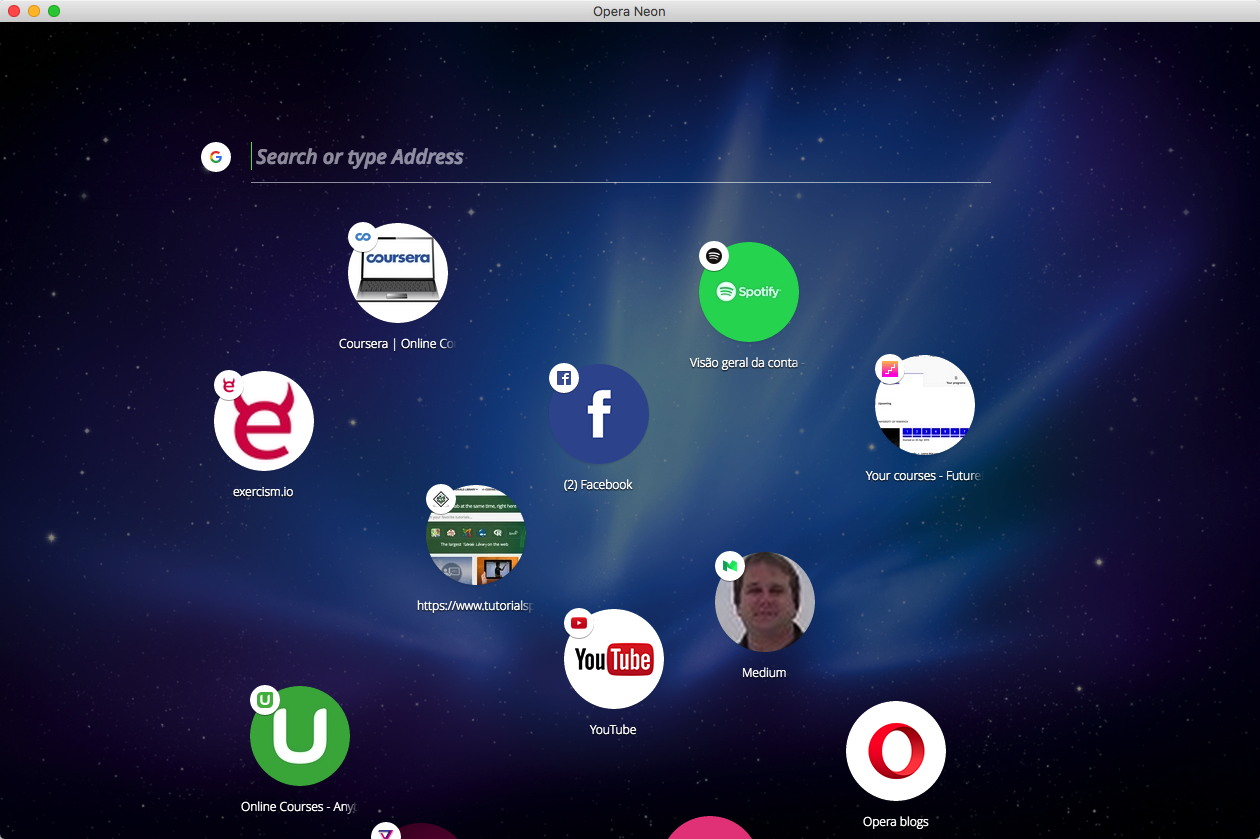Open the Spotify speed dial bubble
The height and width of the screenshot is (839, 1260).
tap(749, 292)
